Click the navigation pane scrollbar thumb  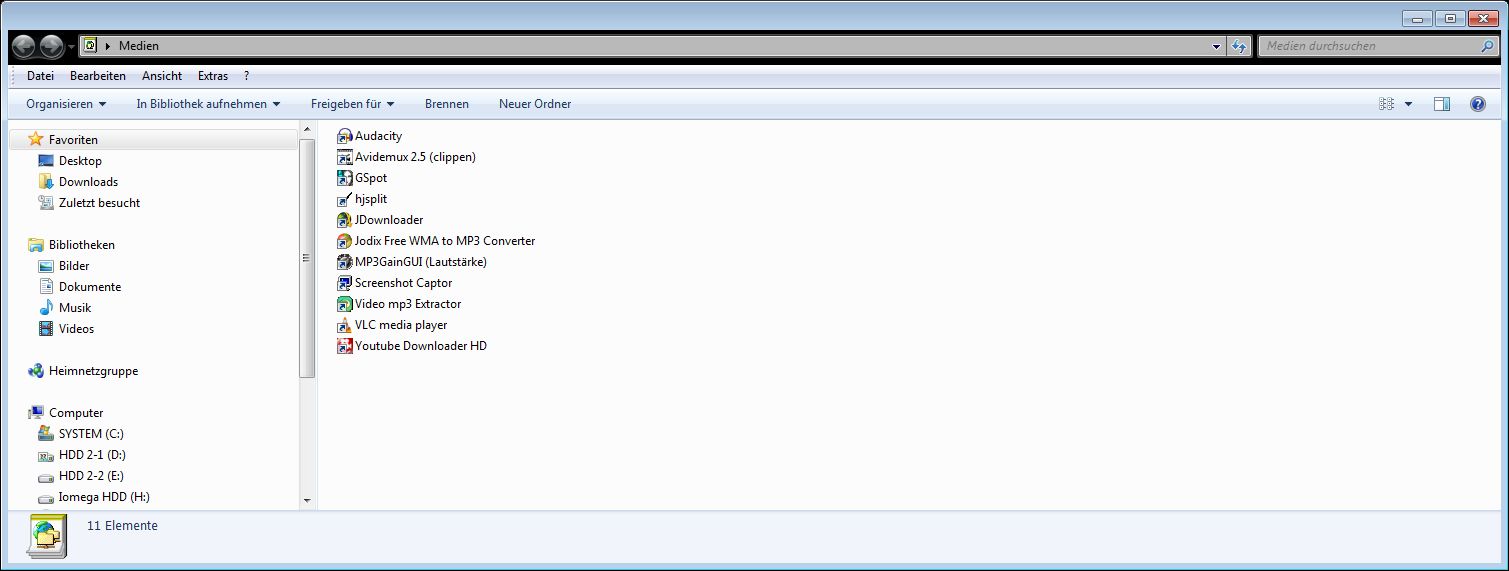coord(307,258)
